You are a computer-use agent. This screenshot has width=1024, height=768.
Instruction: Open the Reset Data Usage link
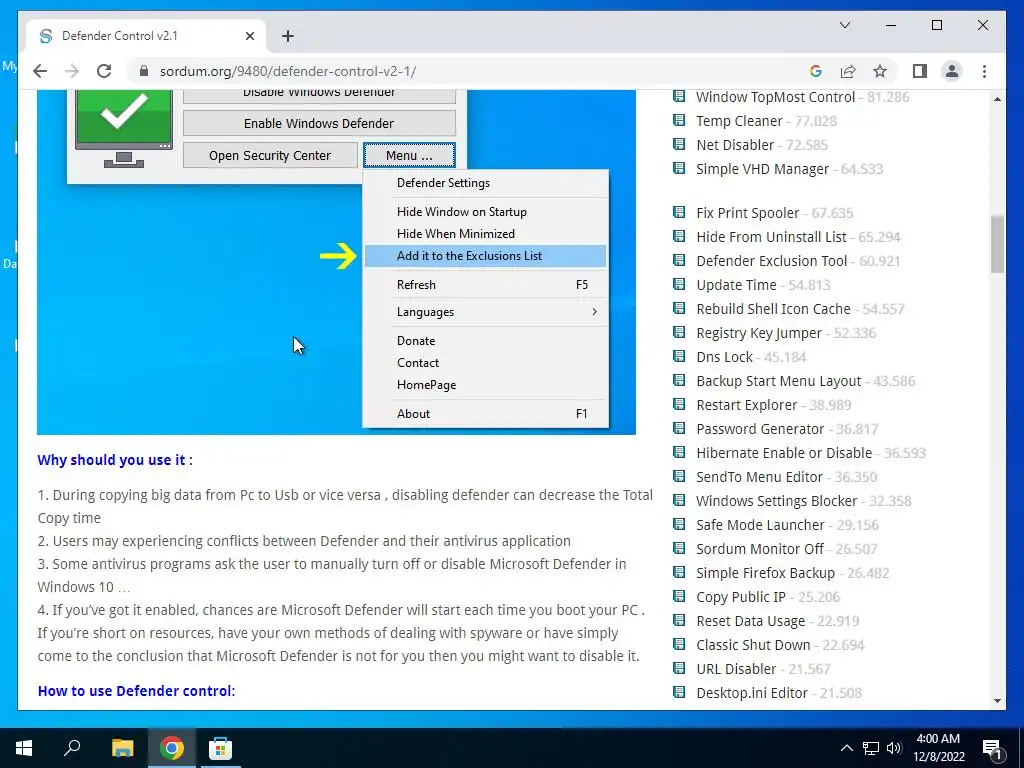pos(750,621)
